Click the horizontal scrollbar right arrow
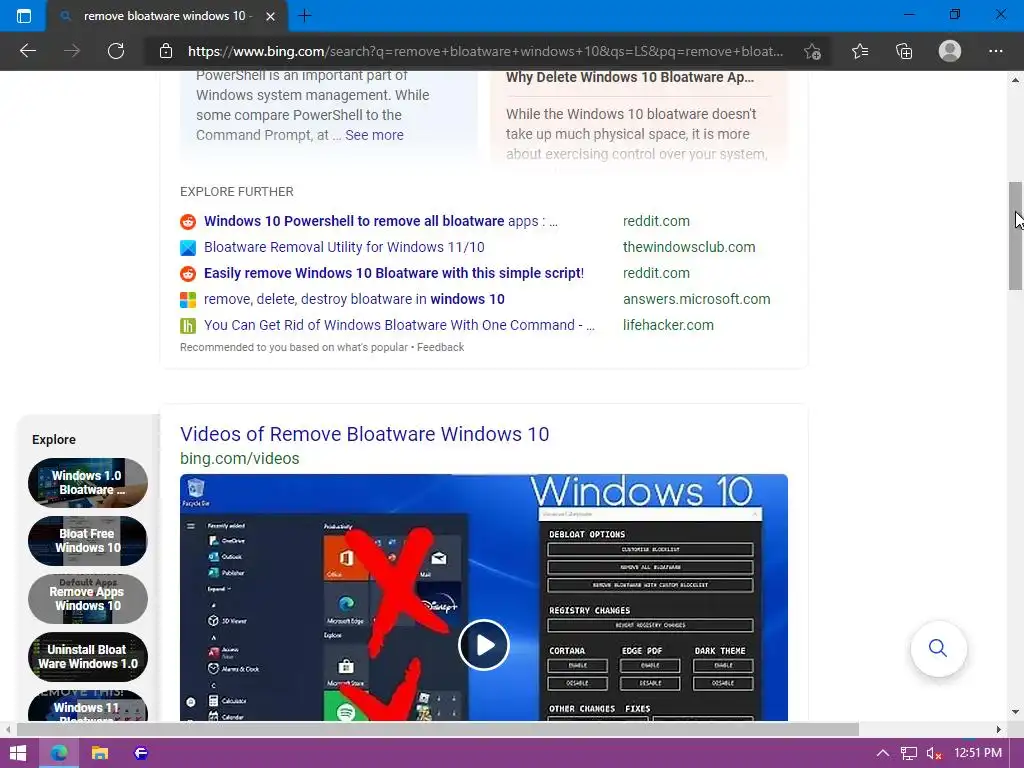 tap(999, 729)
